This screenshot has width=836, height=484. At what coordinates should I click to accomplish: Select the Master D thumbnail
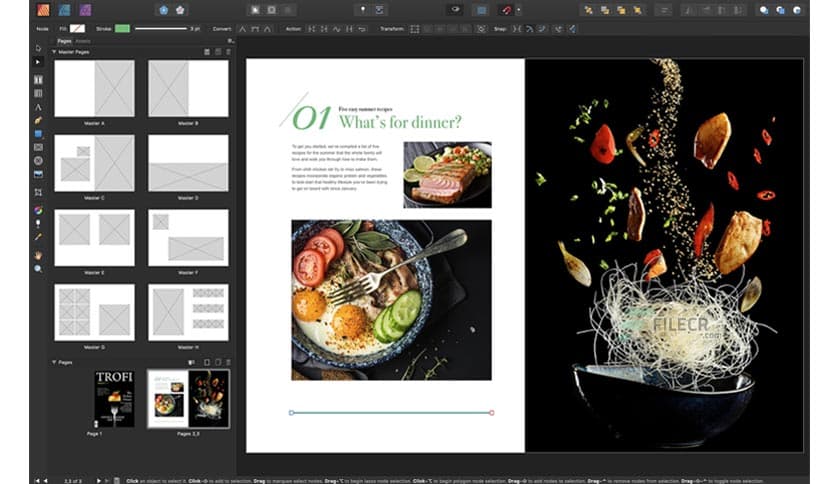[188, 163]
